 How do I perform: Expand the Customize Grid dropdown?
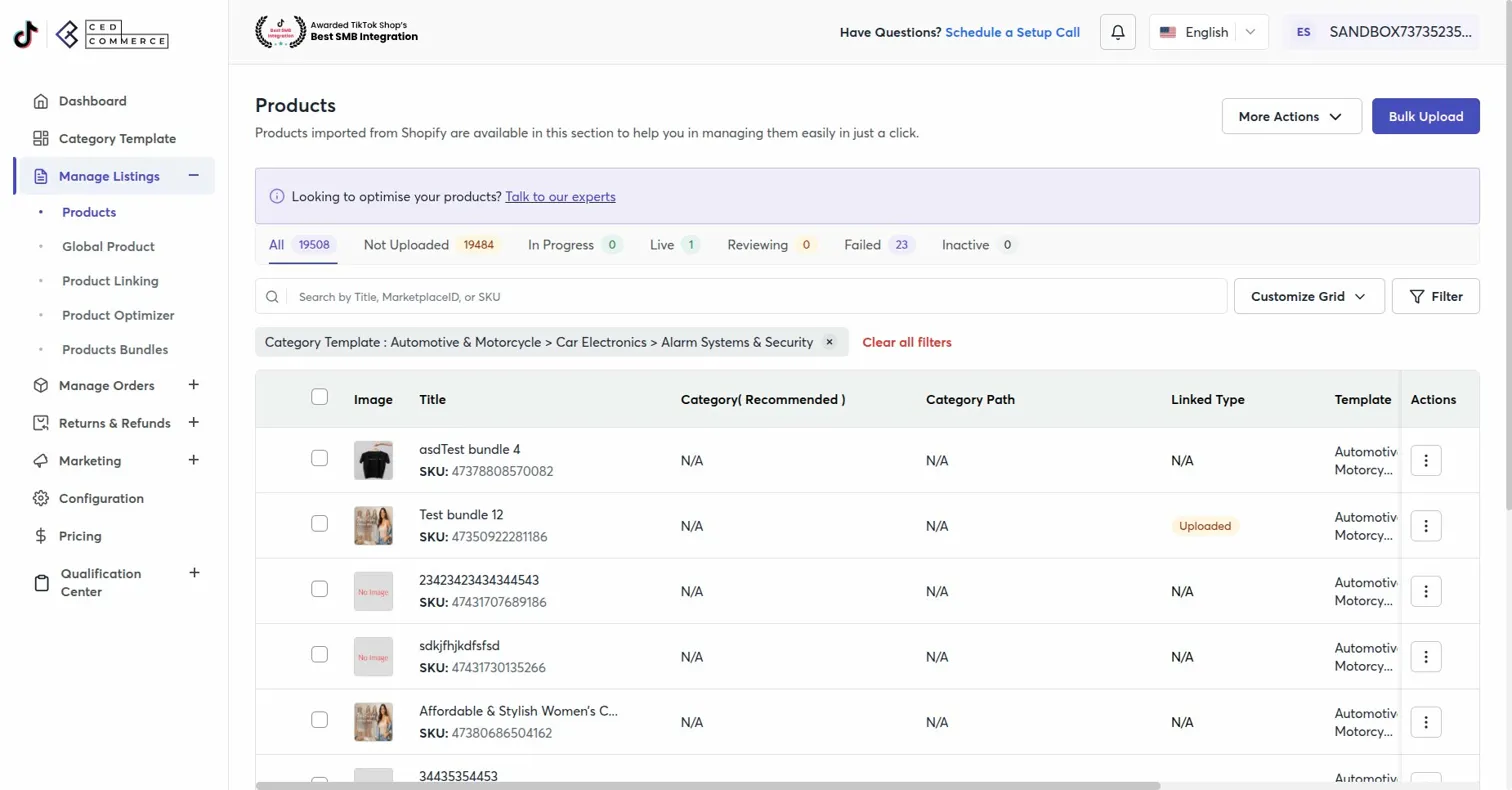[x=1309, y=296]
